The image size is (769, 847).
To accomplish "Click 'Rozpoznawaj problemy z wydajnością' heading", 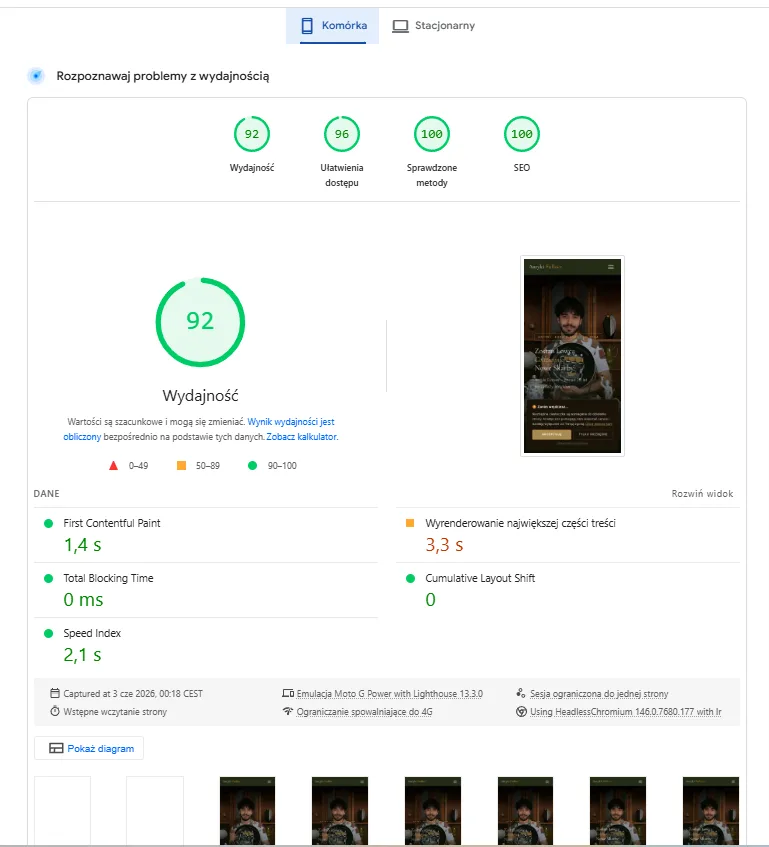I will 163,76.
